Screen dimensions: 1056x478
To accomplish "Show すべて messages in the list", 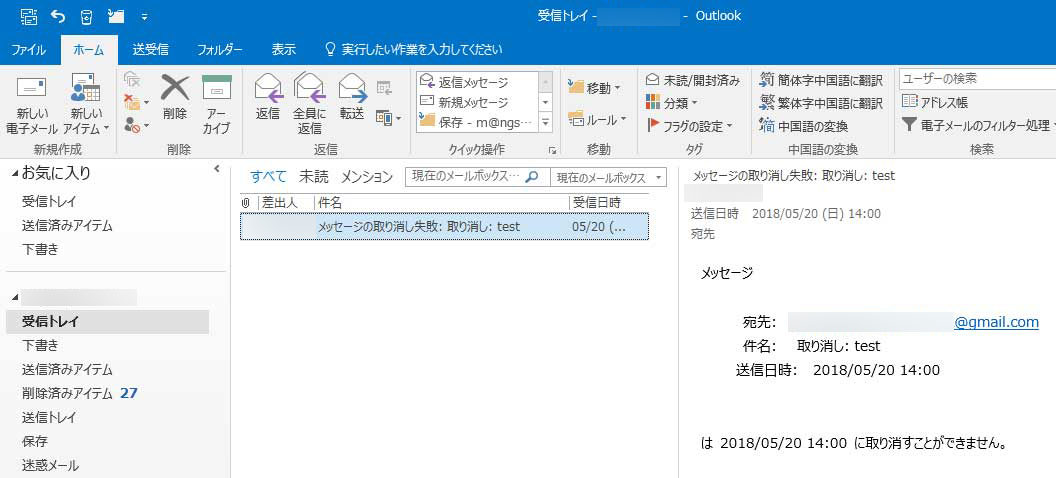I will [268, 177].
